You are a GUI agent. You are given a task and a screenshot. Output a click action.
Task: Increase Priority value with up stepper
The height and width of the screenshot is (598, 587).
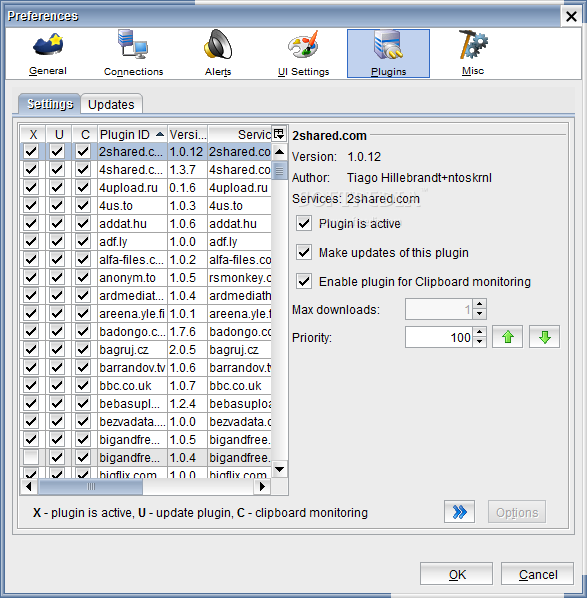coord(479,332)
